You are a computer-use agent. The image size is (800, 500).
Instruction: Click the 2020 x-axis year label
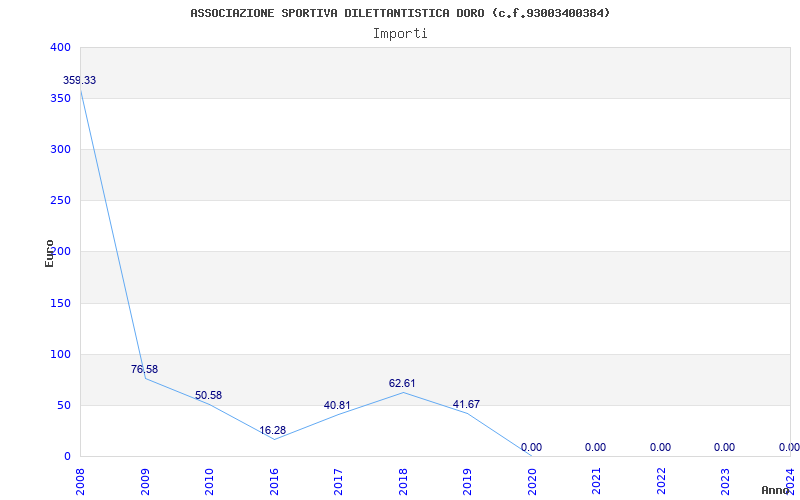click(x=532, y=482)
